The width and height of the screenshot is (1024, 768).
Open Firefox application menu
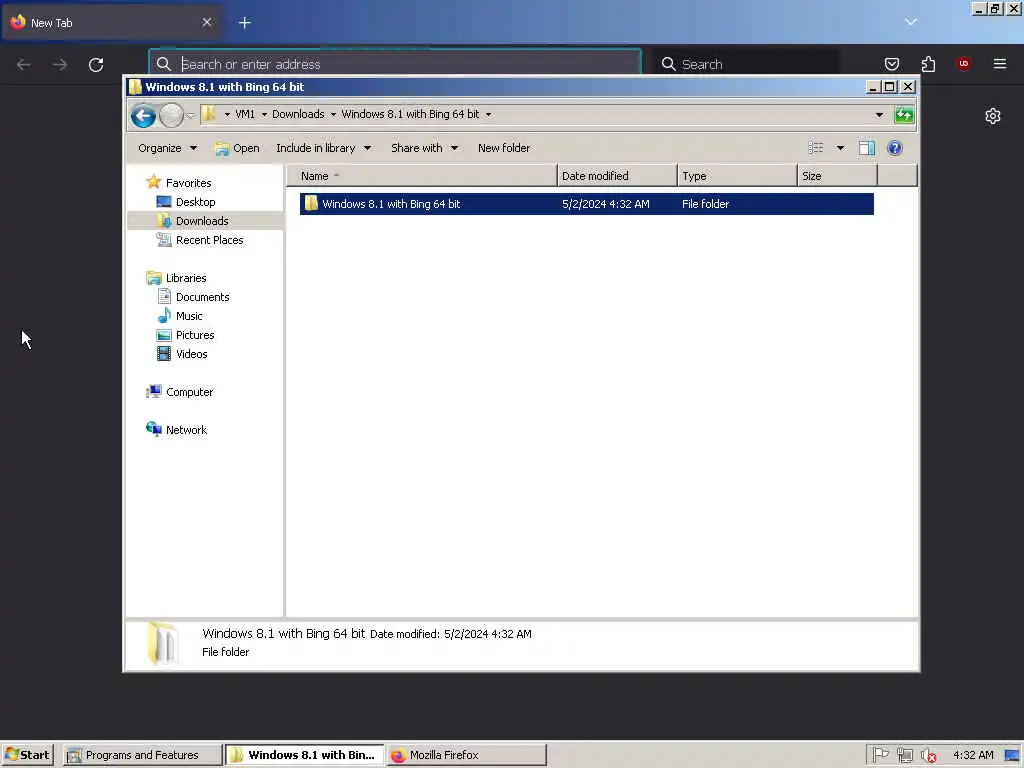pyautogui.click(x=999, y=64)
